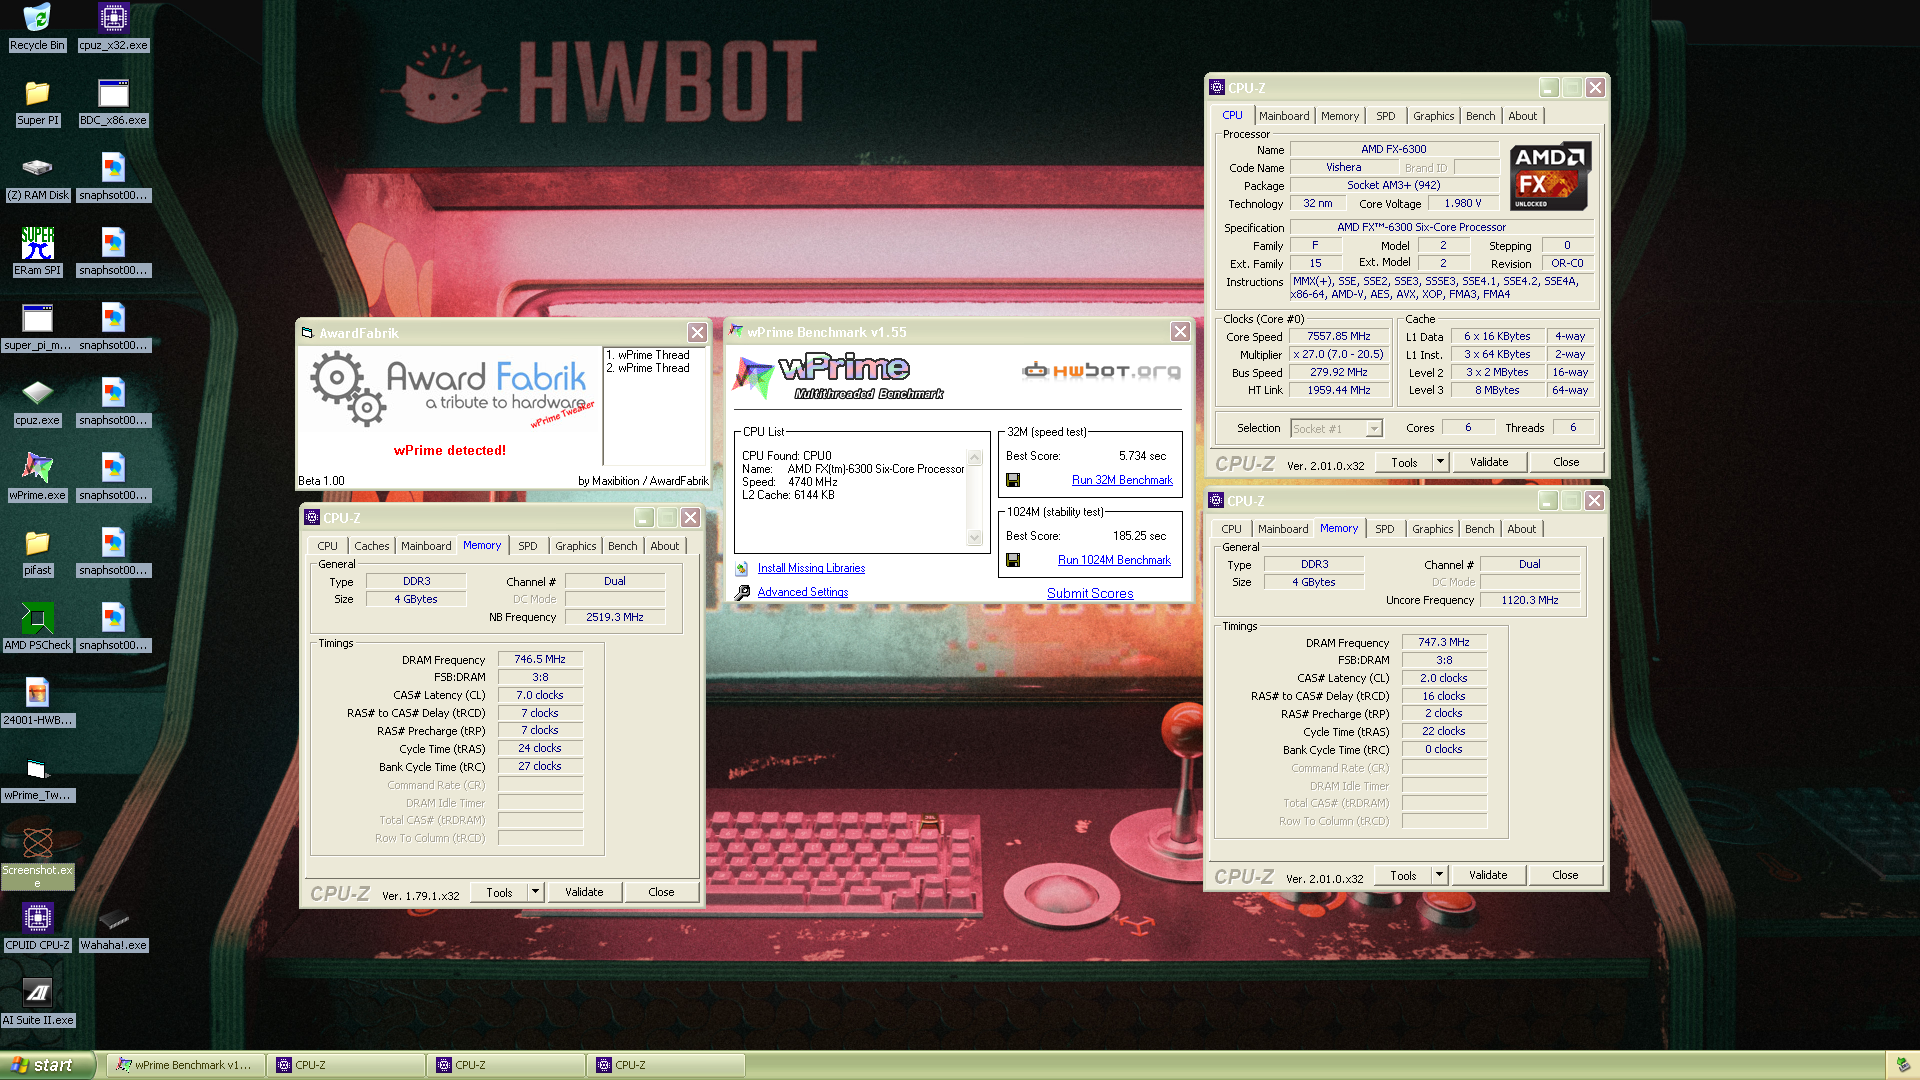Select the ERam SPI desktop icon
This screenshot has height=1080, width=1920.
tap(37, 252)
